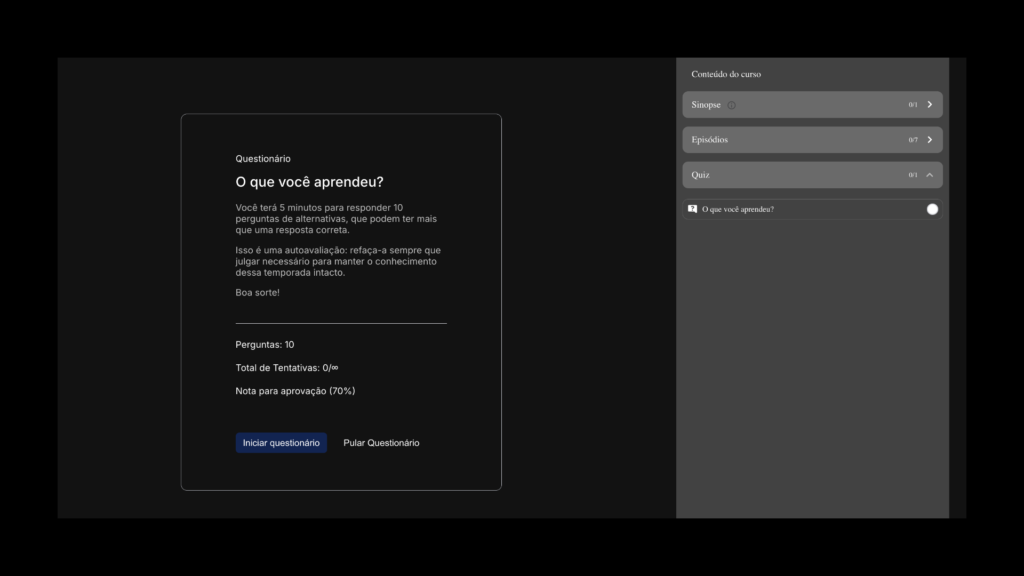Image resolution: width=1024 pixels, height=576 pixels.
Task: Click the question-mark quiz icon in sidebar
Action: [693, 209]
